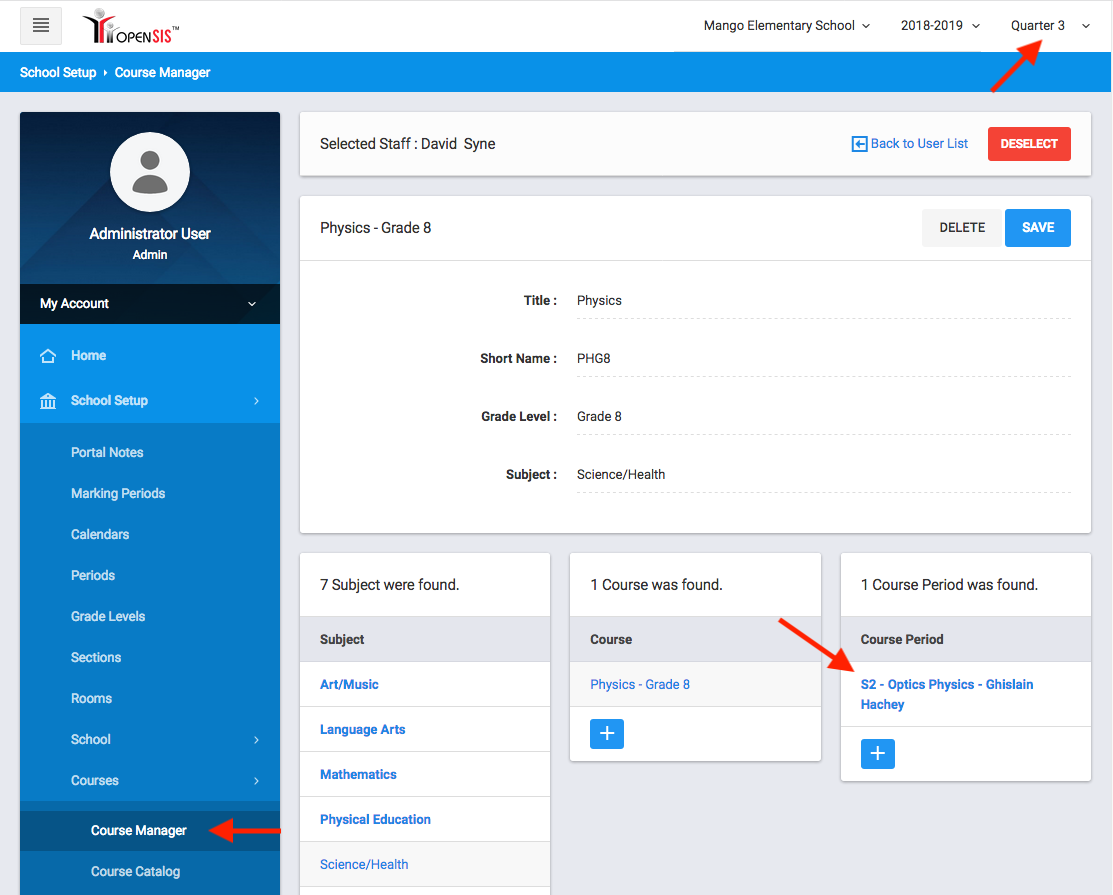Open the S2 - Optics Physics course period
Image resolution: width=1113 pixels, height=895 pixels.
click(x=946, y=694)
